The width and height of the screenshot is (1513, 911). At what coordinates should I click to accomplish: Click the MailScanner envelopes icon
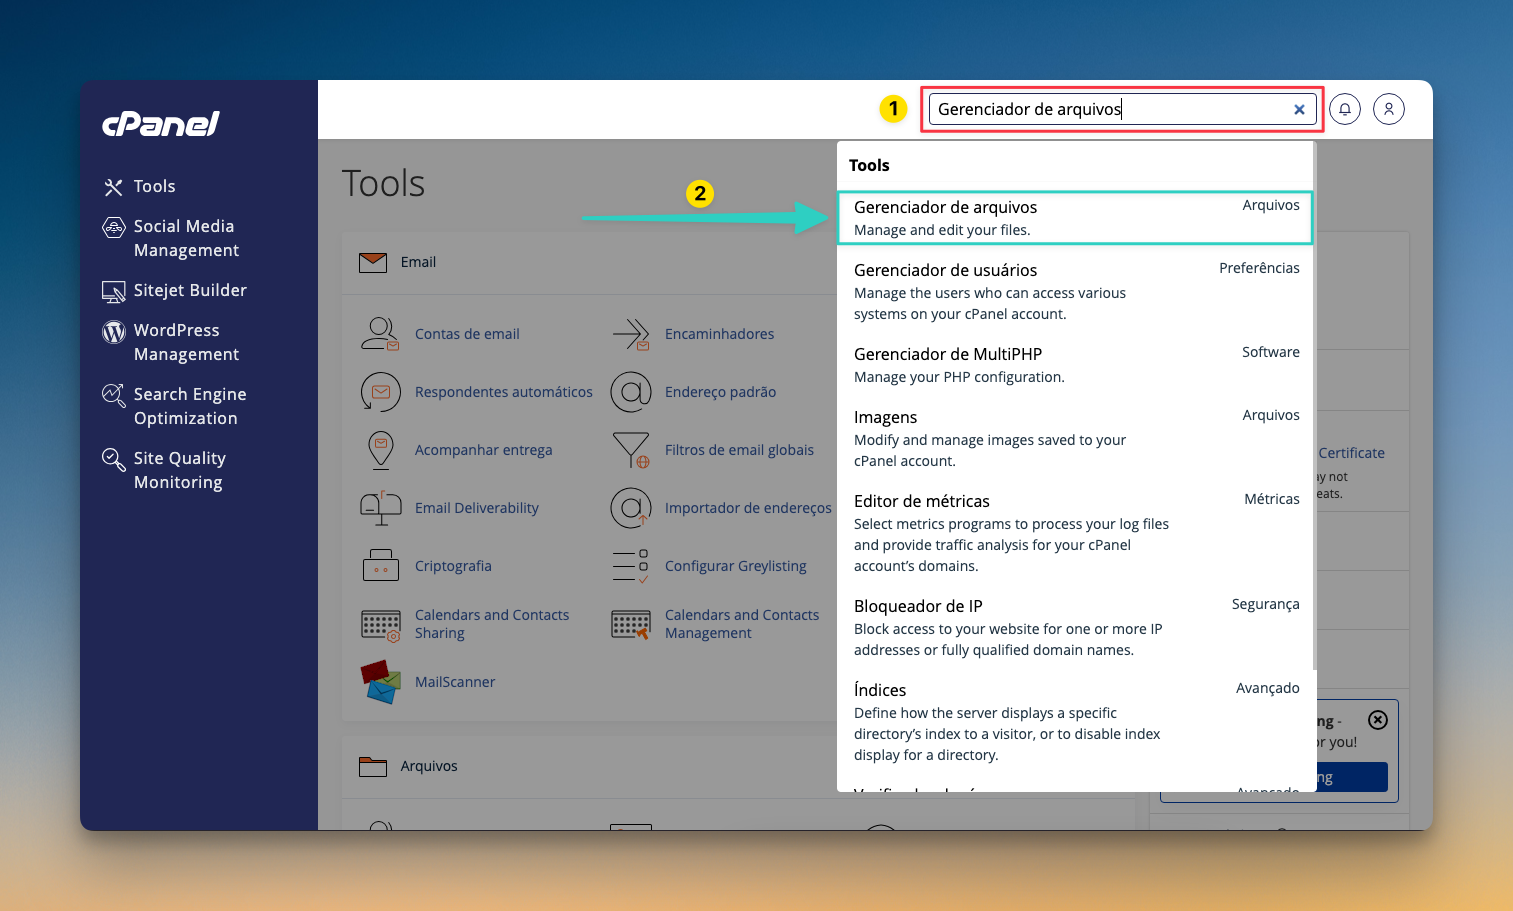coord(380,682)
